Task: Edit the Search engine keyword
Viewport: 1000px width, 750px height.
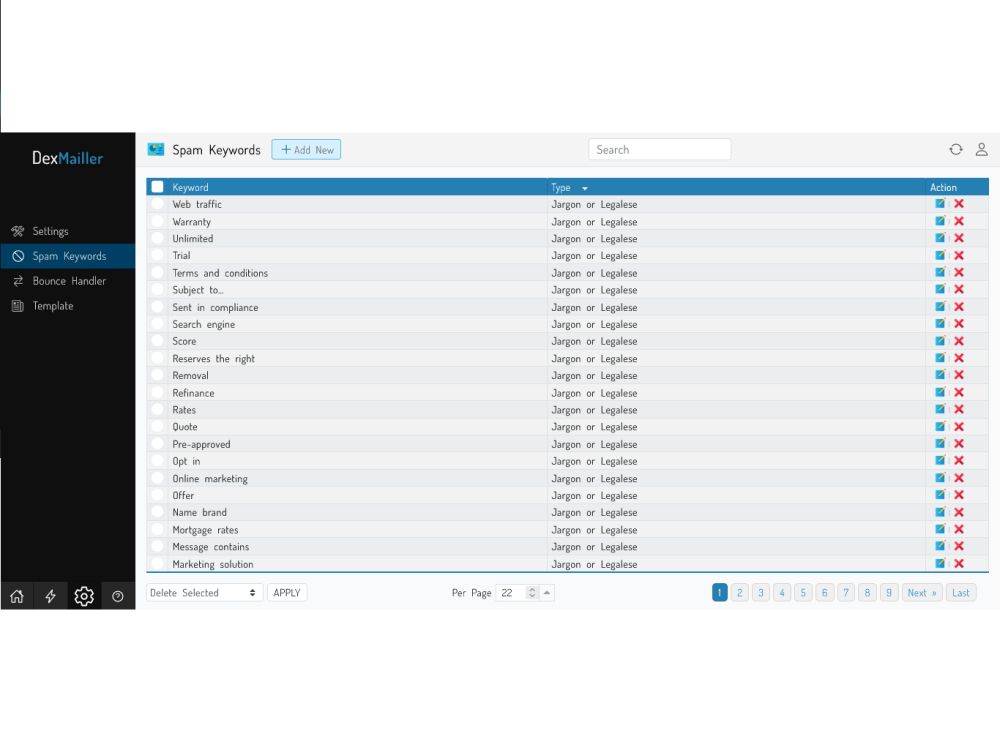Action: 940,323
